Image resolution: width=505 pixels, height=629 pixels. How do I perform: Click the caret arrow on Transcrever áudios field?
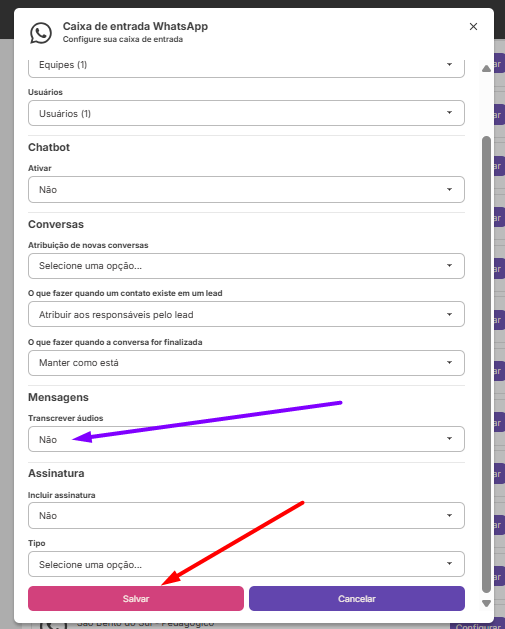click(x=449, y=439)
